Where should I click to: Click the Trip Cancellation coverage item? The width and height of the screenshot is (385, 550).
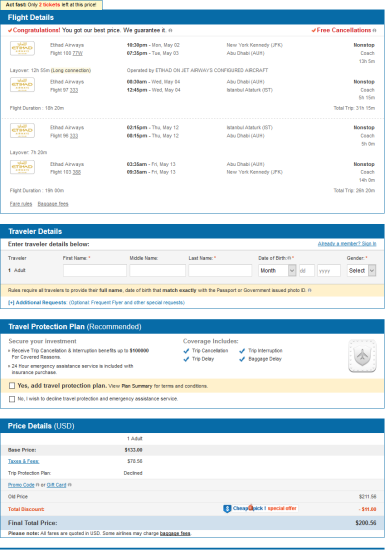pos(206,350)
